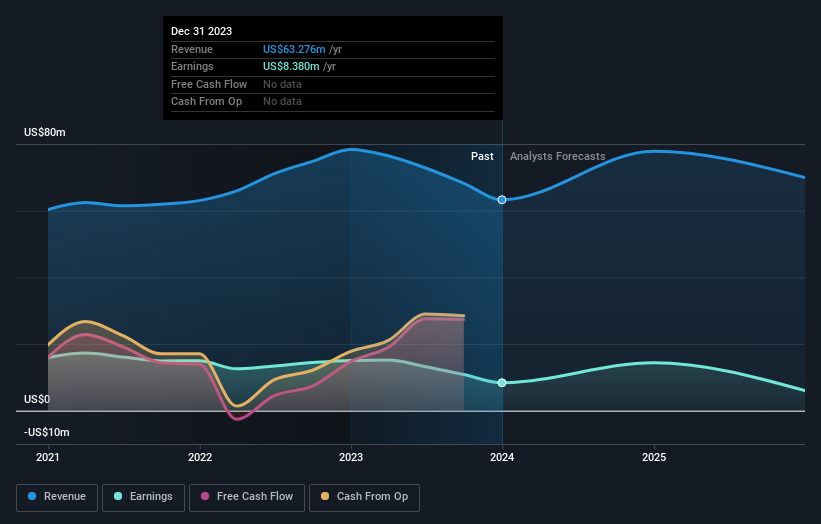Click the tooltip Earnings row label
This screenshot has width=821, height=524.
(x=192, y=66)
